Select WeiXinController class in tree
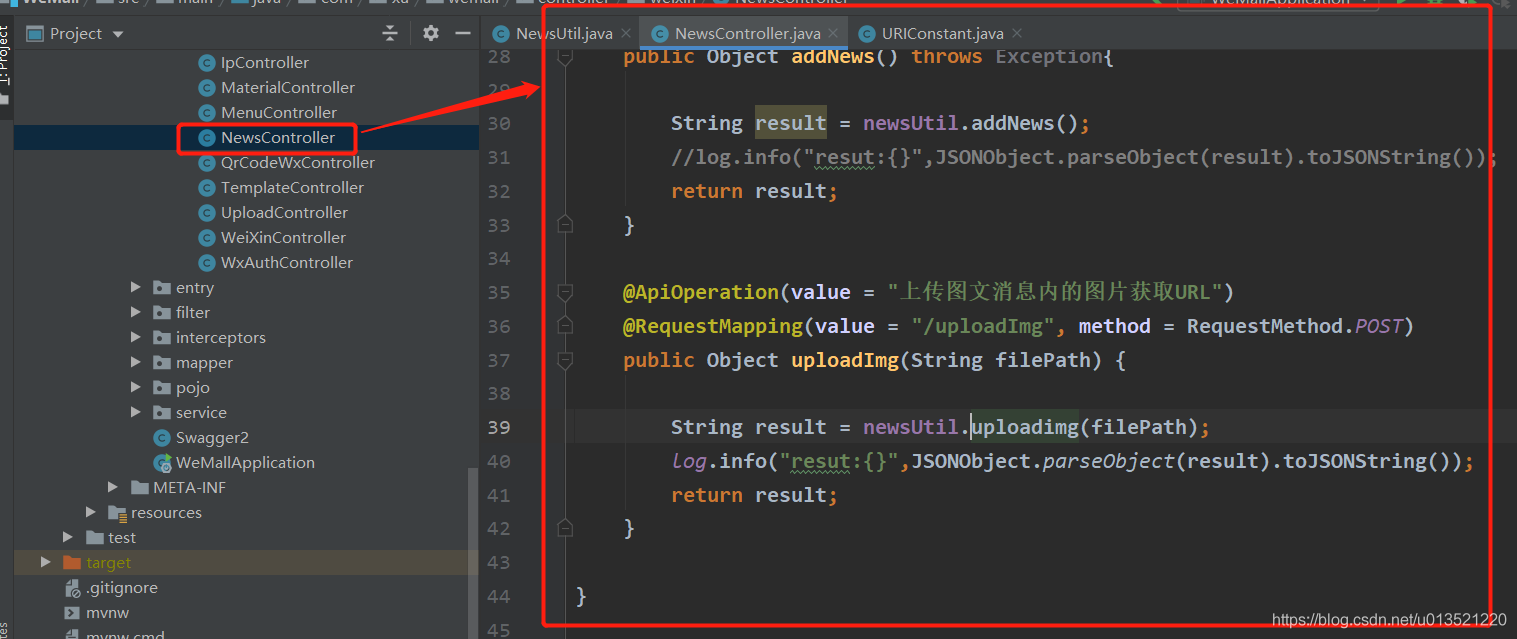The image size is (1517, 639). click(283, 238)
